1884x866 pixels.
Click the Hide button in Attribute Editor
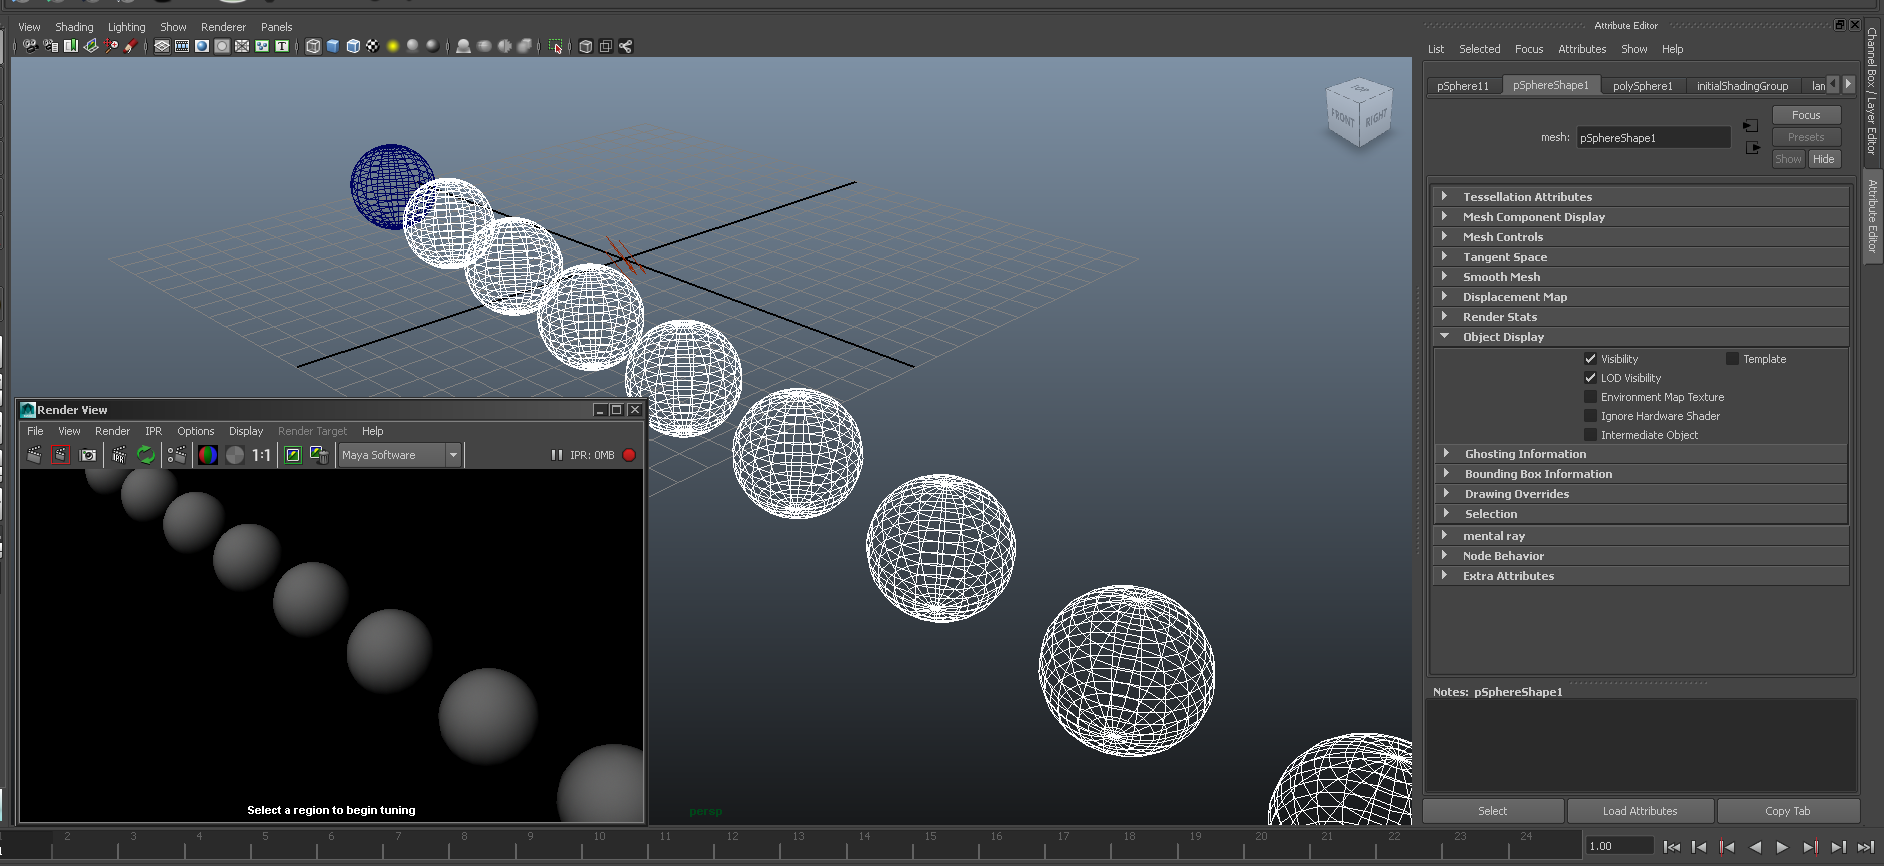point(1824,159)
